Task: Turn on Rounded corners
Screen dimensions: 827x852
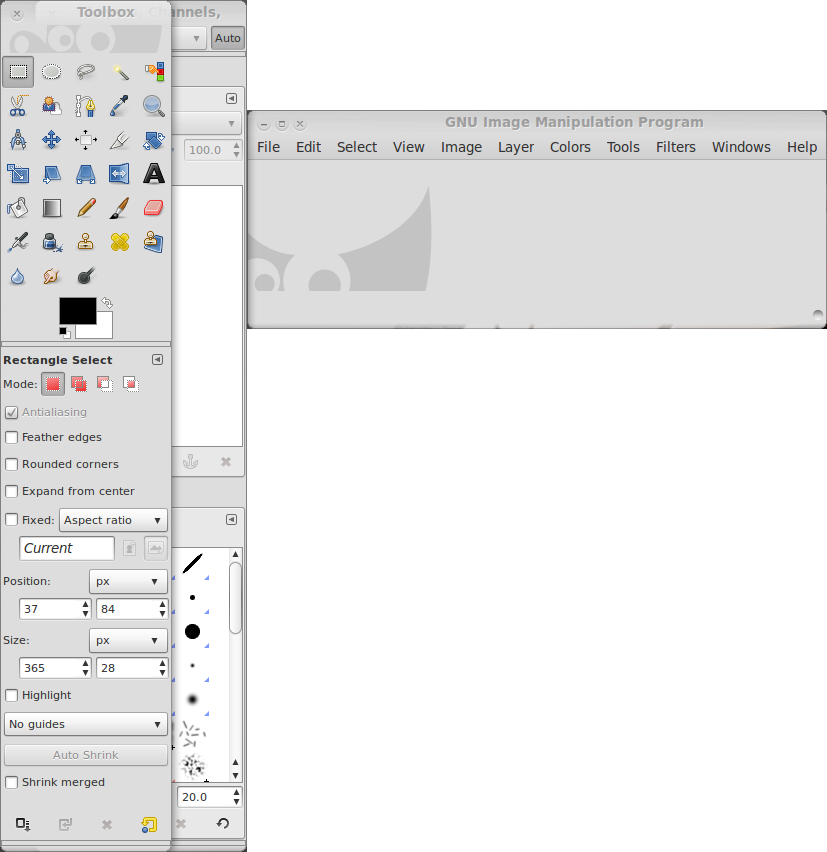Action: [11, 465]
